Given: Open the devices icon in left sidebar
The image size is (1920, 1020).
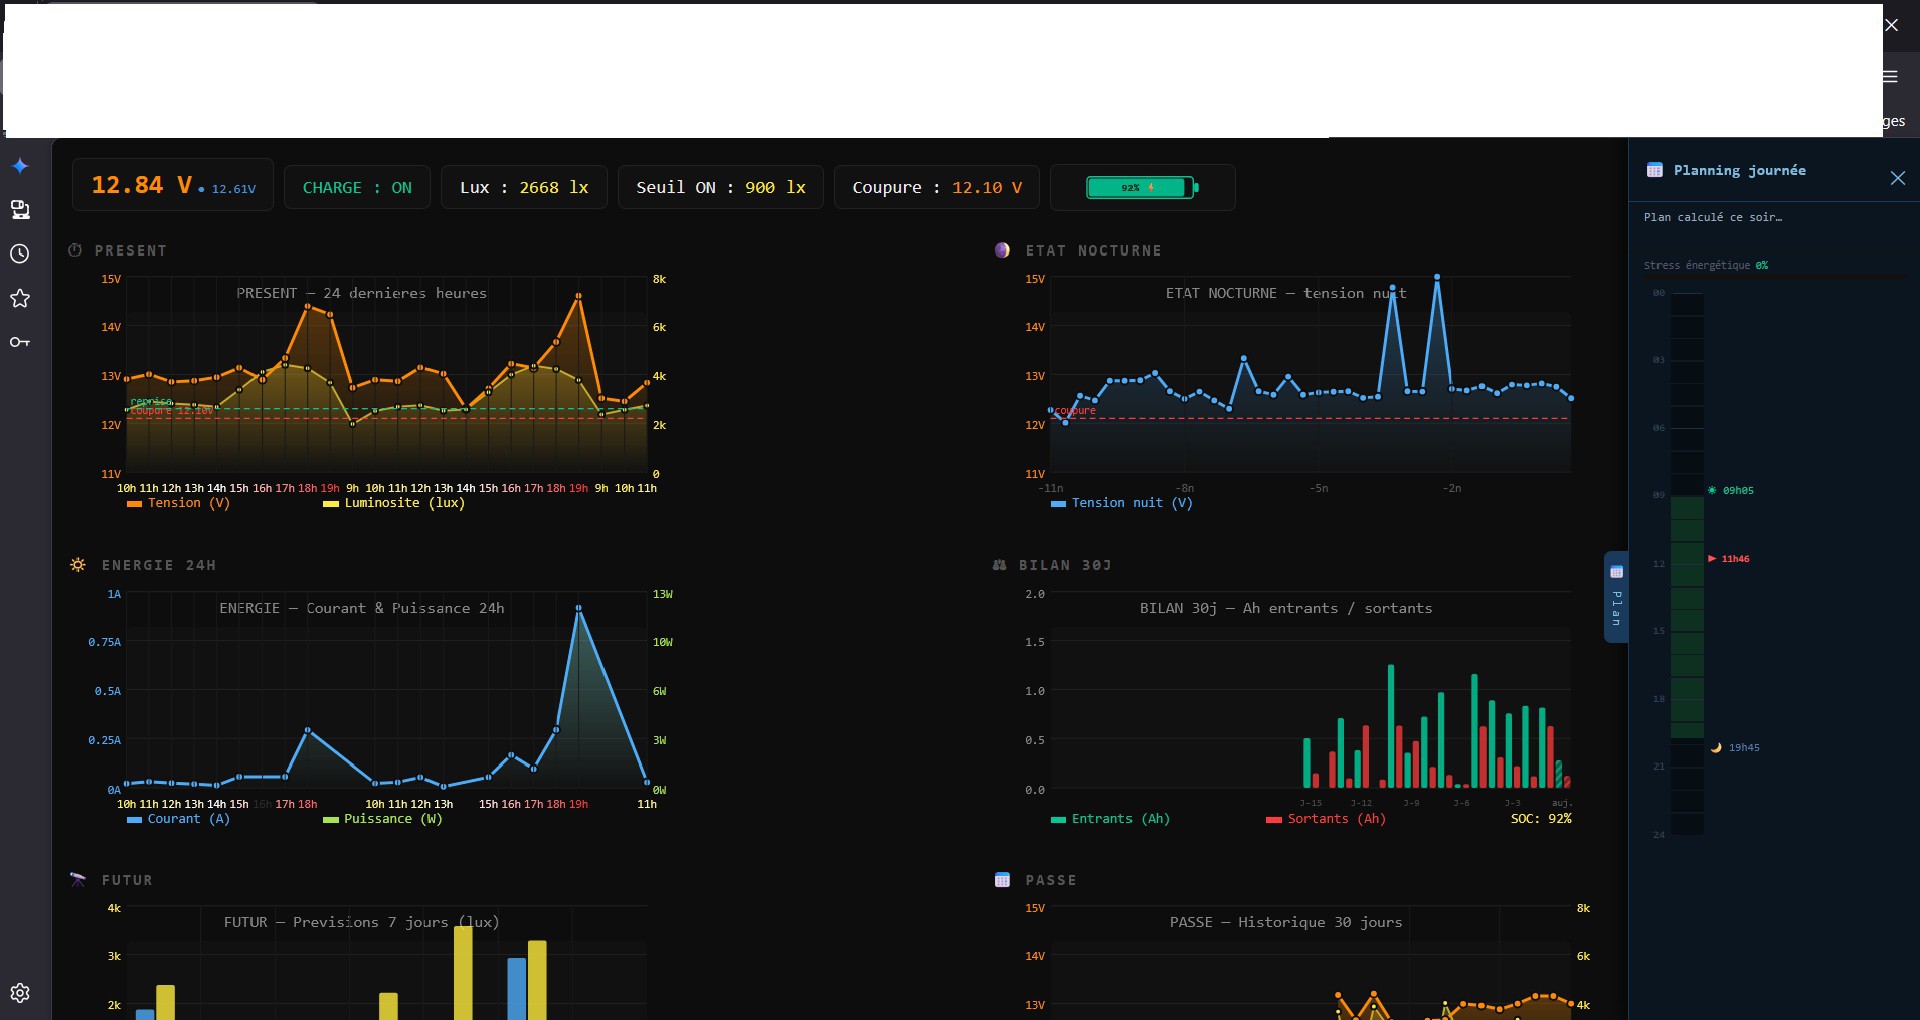Looking at the screenshot, I should 20,210.
